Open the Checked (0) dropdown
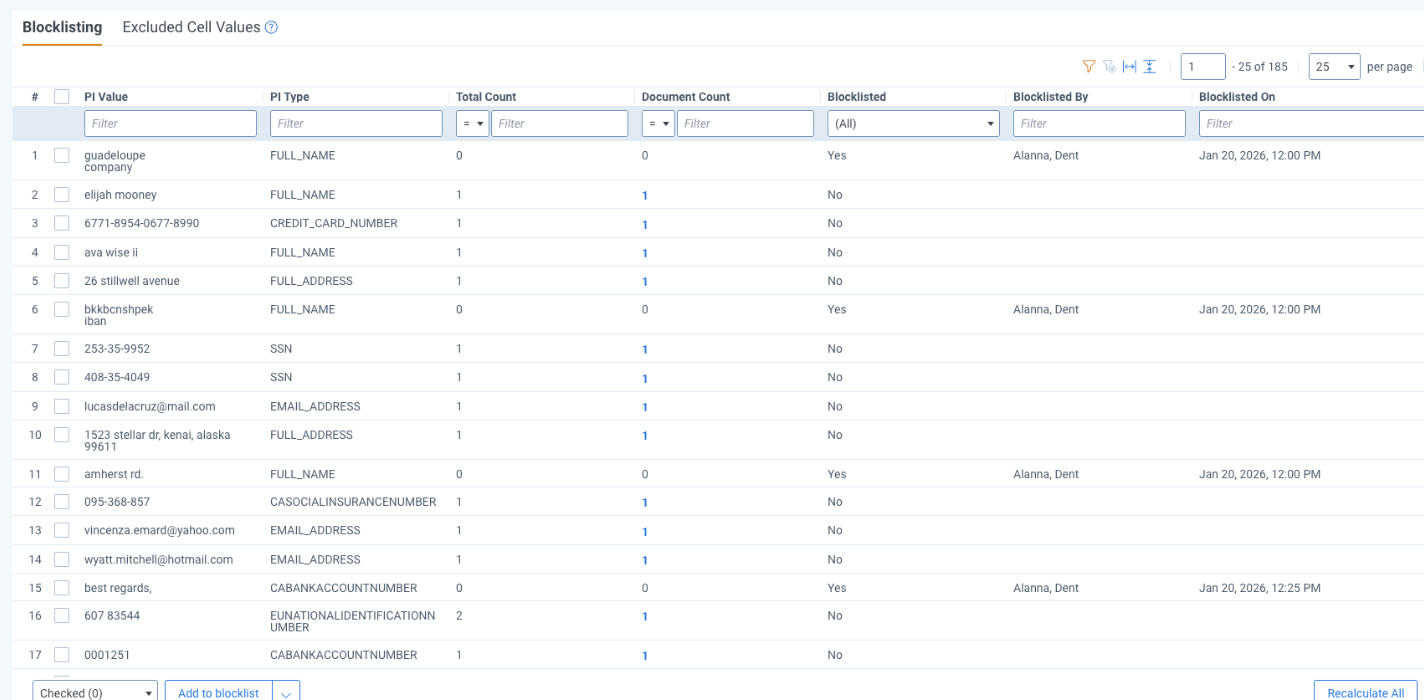The height and width of the screenshot is (700, 1424). pyautogui.click(x=95, y=692)
